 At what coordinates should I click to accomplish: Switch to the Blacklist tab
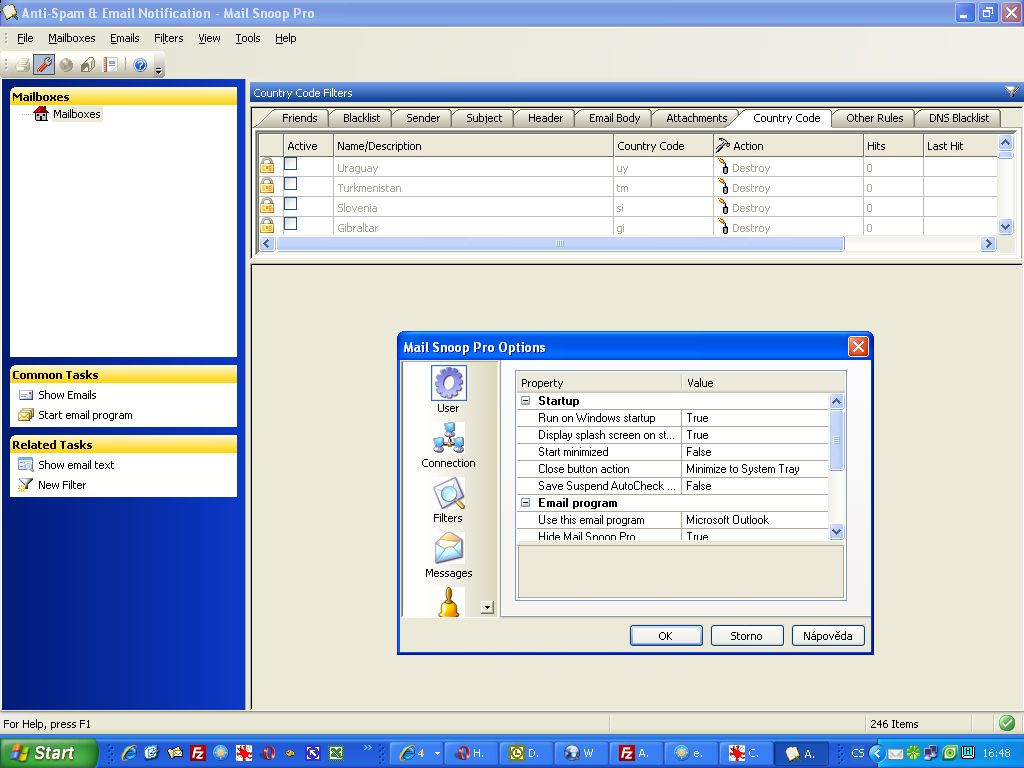[x=361, y=118]
